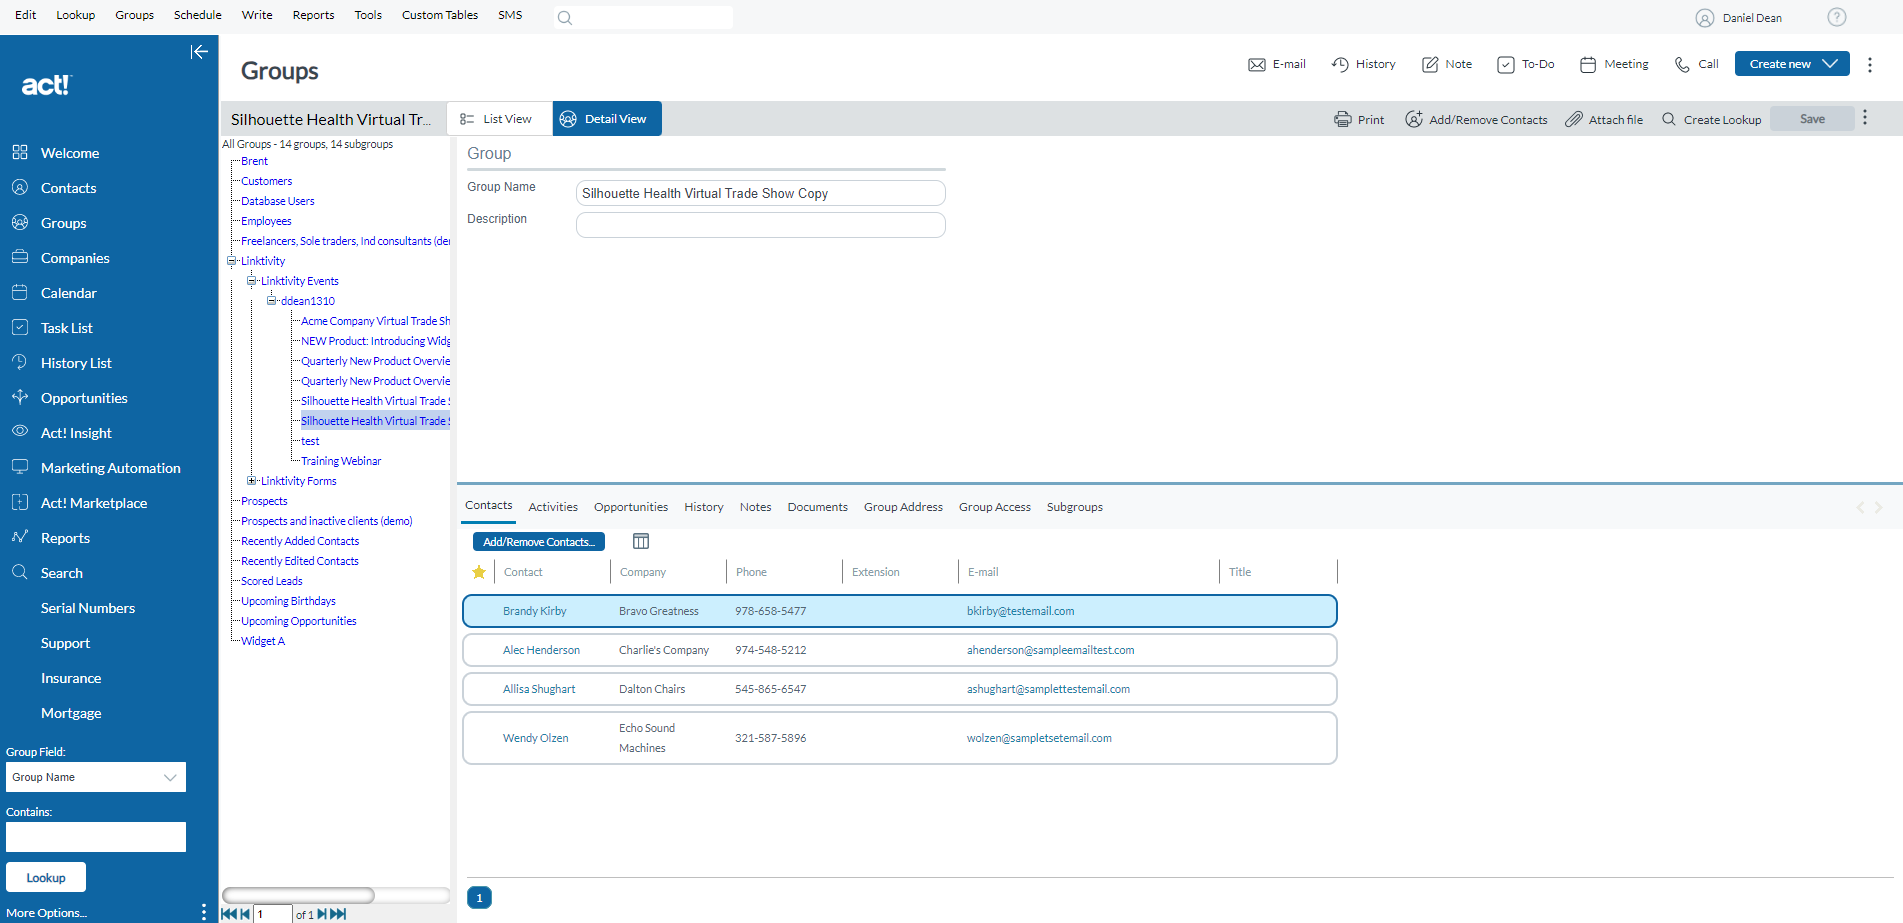This screenshot has height=923, width=1903.
Task: Open the Custom Tables menu
Action: (440, 15)
